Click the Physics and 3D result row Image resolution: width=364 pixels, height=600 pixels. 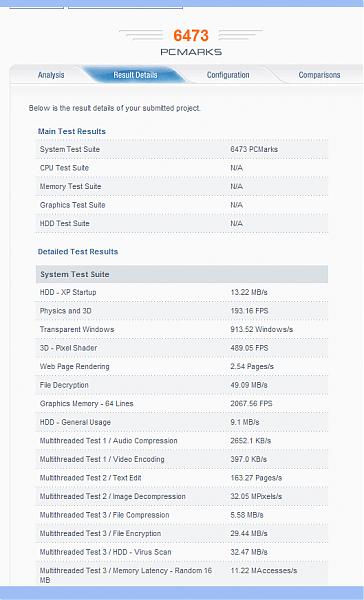(x=182, y=311)
